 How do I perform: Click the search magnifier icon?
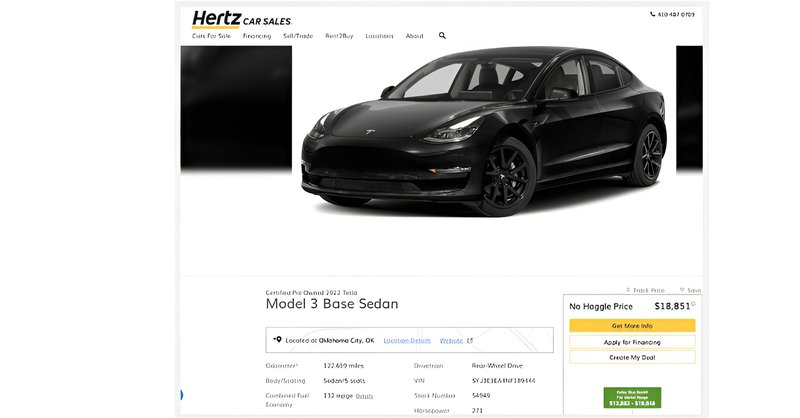[x=442, y=35]
